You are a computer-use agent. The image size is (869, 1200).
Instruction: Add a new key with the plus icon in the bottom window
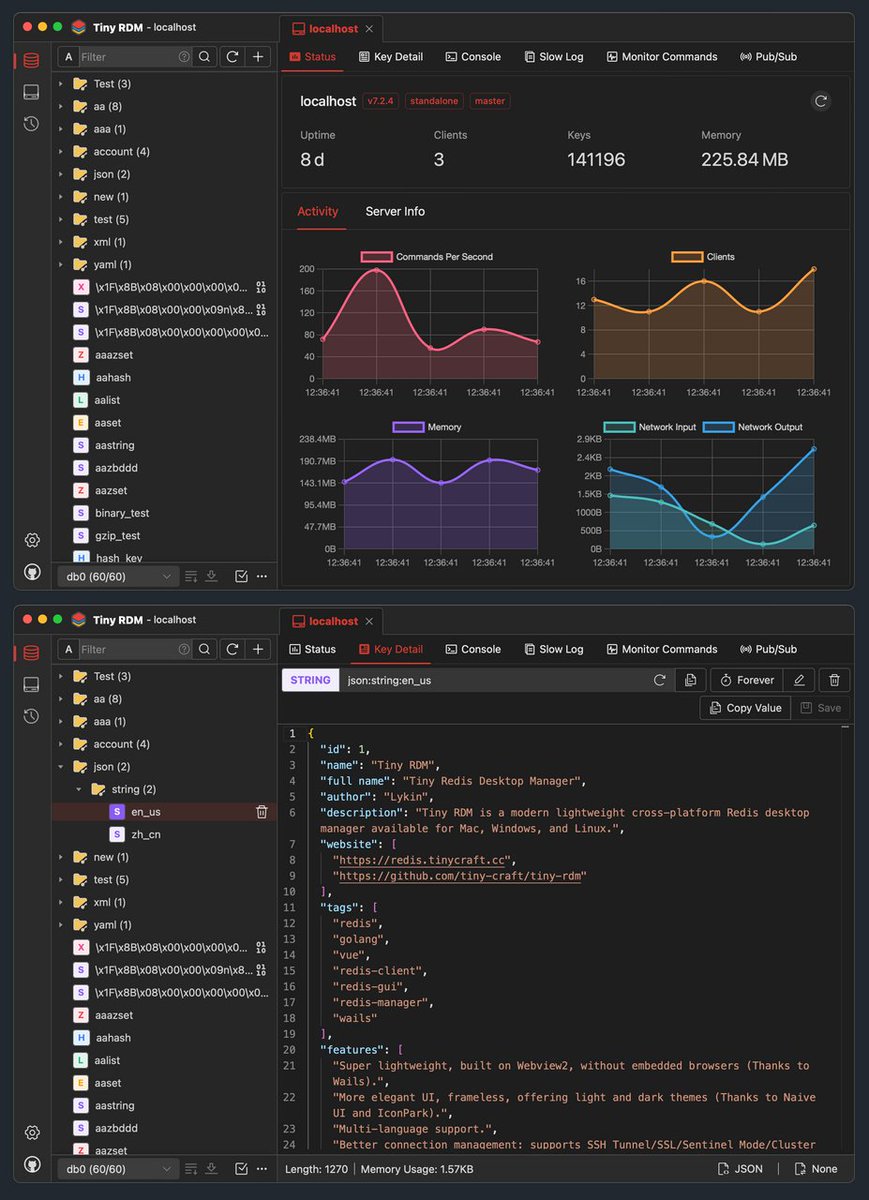[259, 649]
